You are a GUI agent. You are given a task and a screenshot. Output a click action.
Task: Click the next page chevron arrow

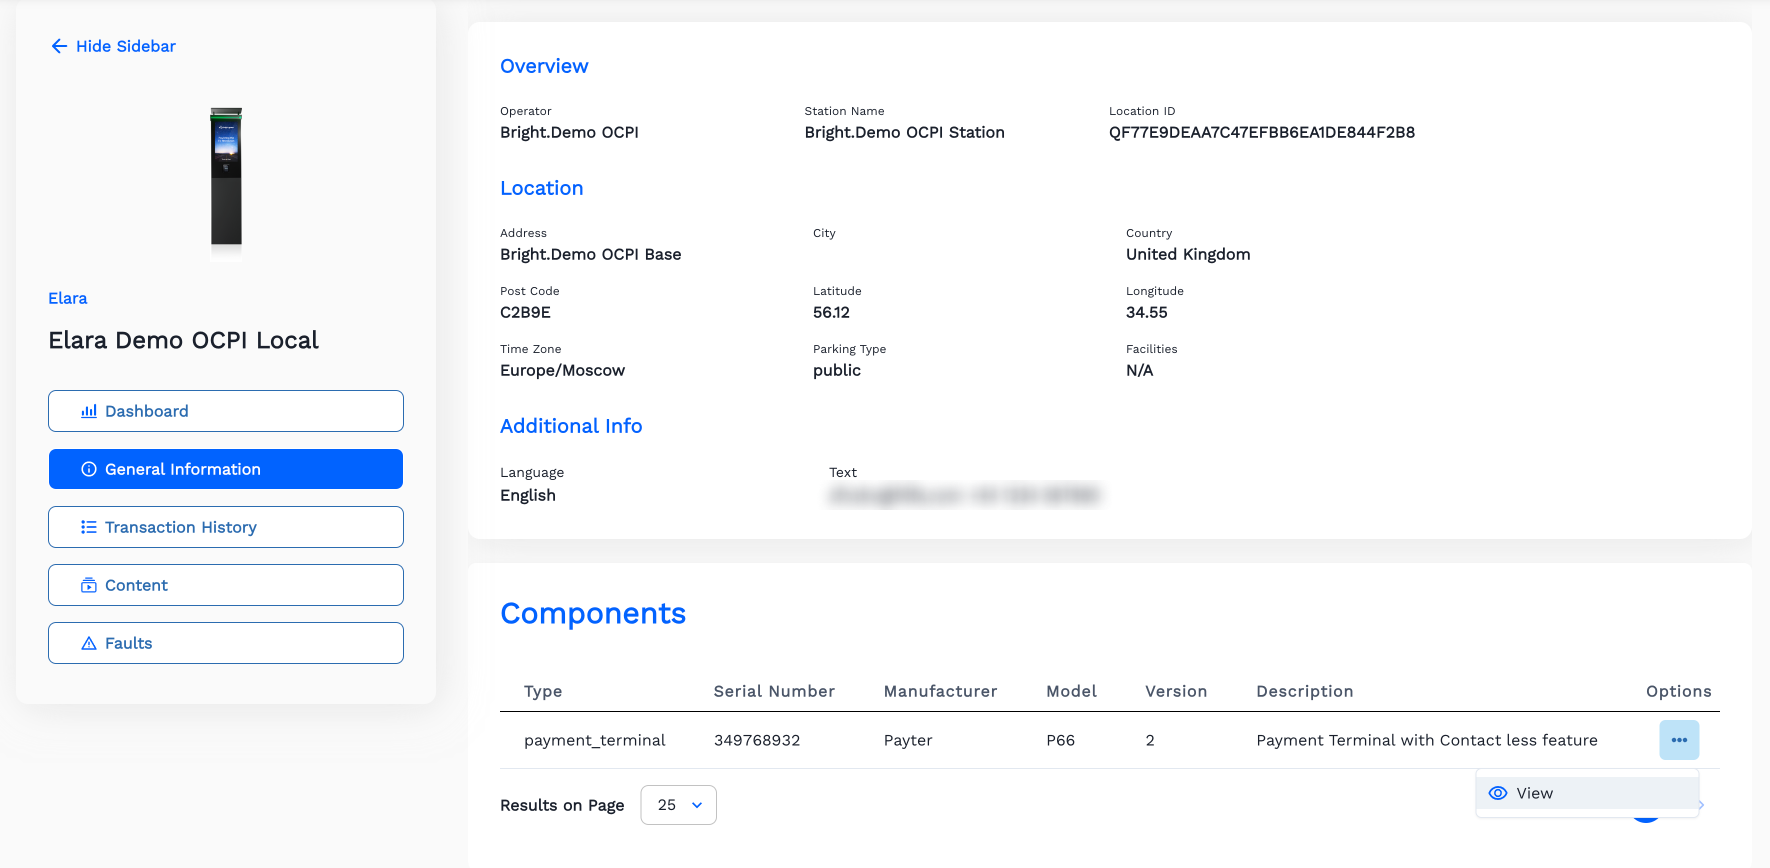[x=1701, y=805]
